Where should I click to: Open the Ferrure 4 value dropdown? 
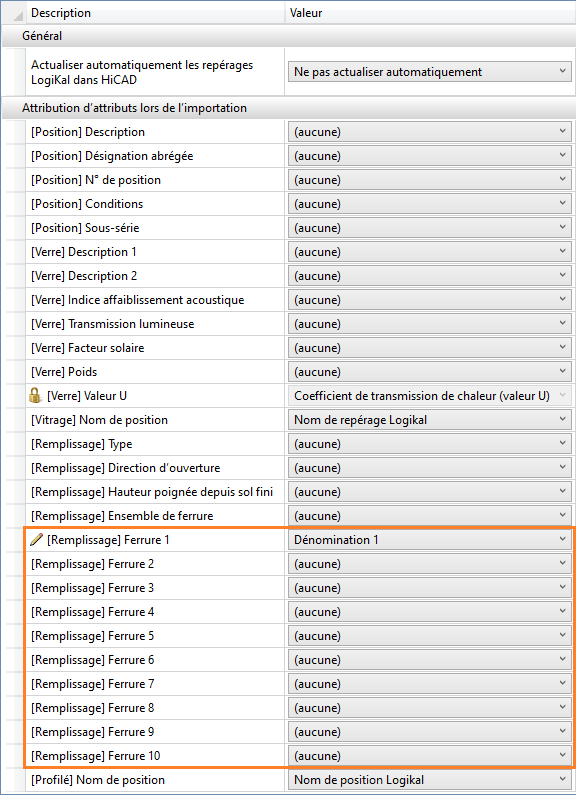(x=429, y=612)
